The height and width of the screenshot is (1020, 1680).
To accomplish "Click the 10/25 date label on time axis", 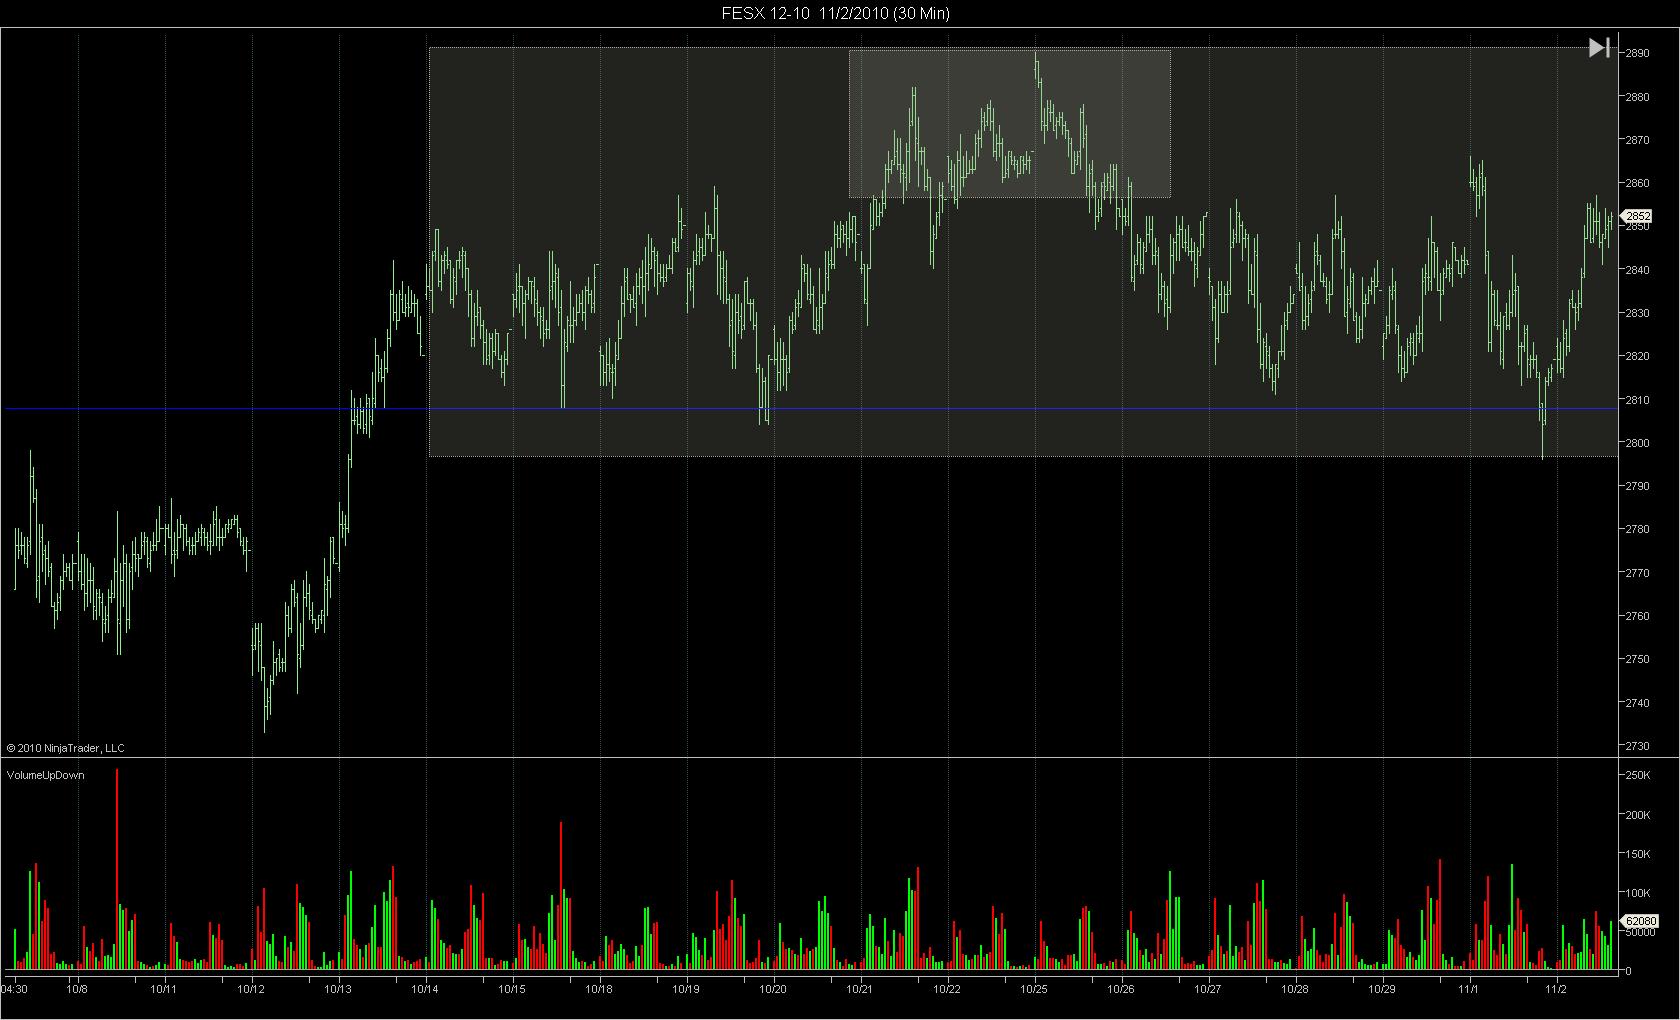I will (1034, 989).
